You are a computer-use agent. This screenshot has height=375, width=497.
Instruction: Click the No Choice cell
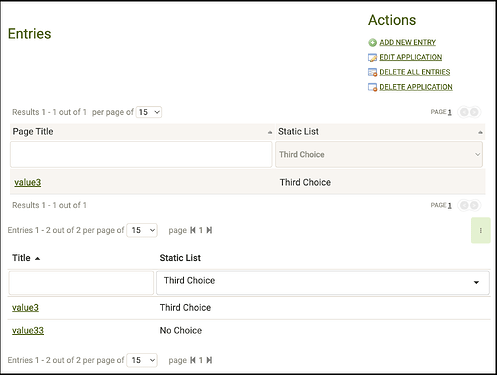(181, 331)
